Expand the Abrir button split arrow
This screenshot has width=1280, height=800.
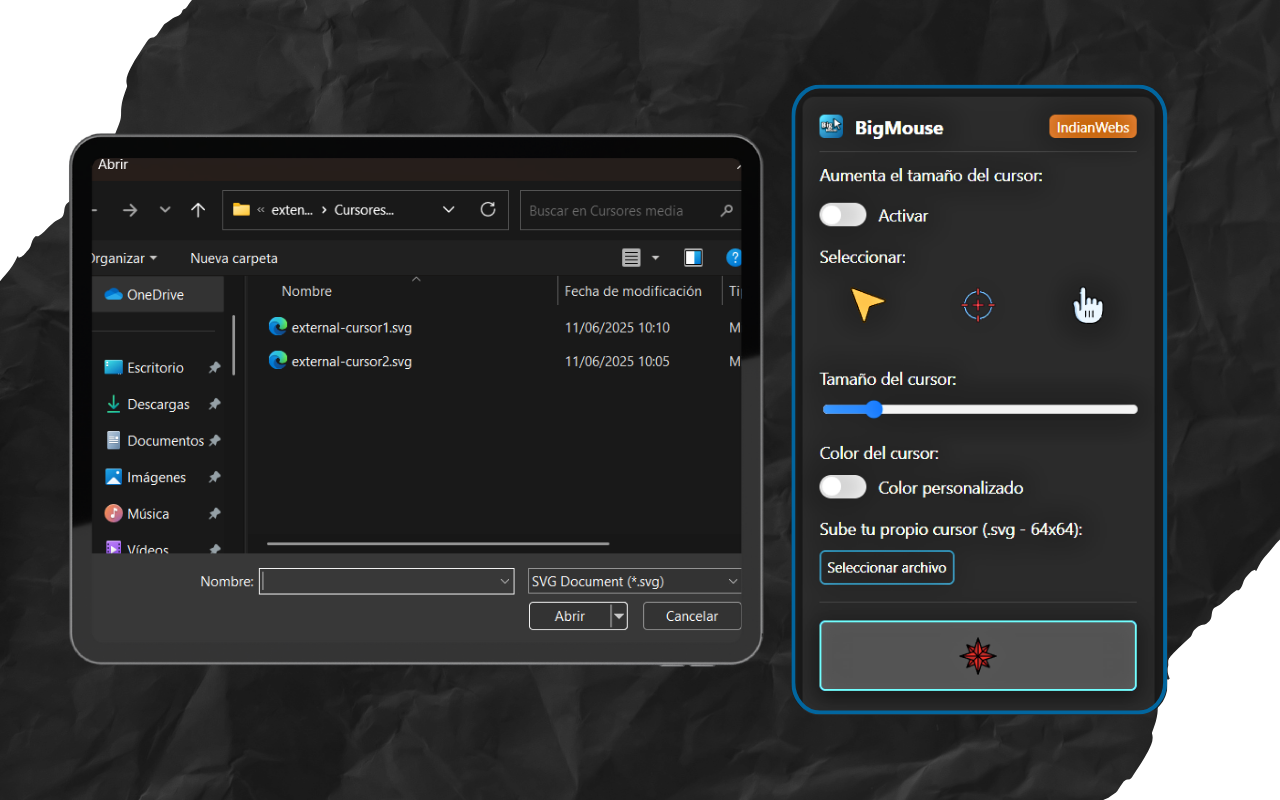coord(619,616)
